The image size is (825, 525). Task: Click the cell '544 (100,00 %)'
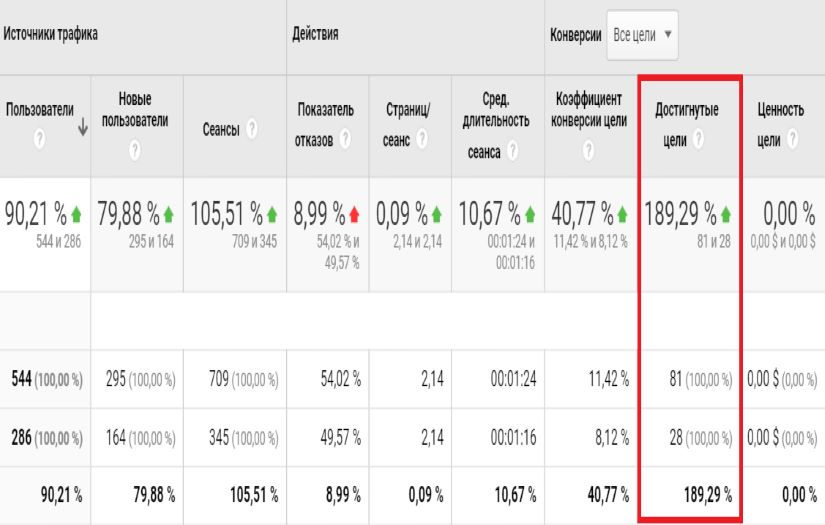(x=47, y=379)
